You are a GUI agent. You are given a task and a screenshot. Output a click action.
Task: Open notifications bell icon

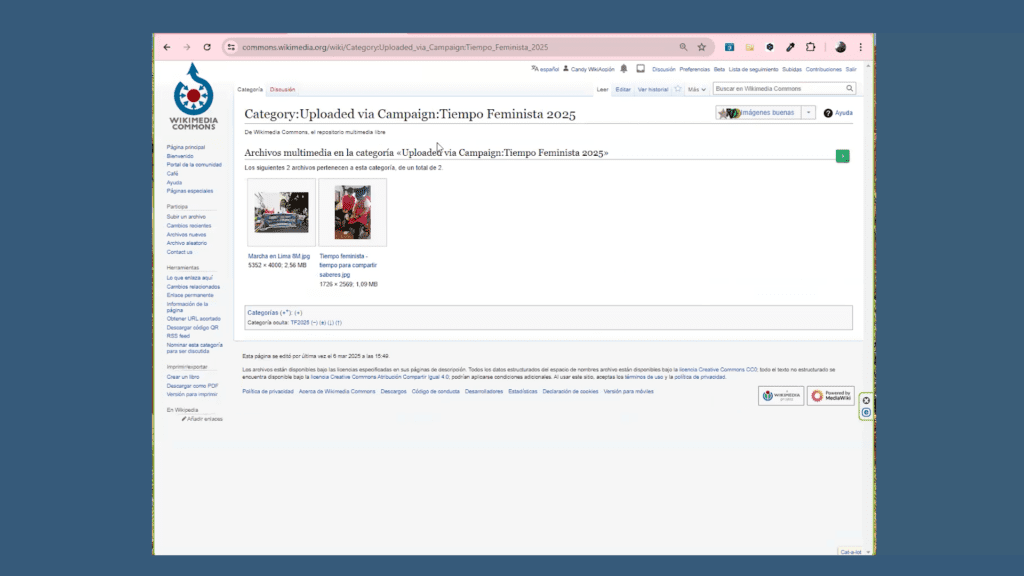pos(624,69)
